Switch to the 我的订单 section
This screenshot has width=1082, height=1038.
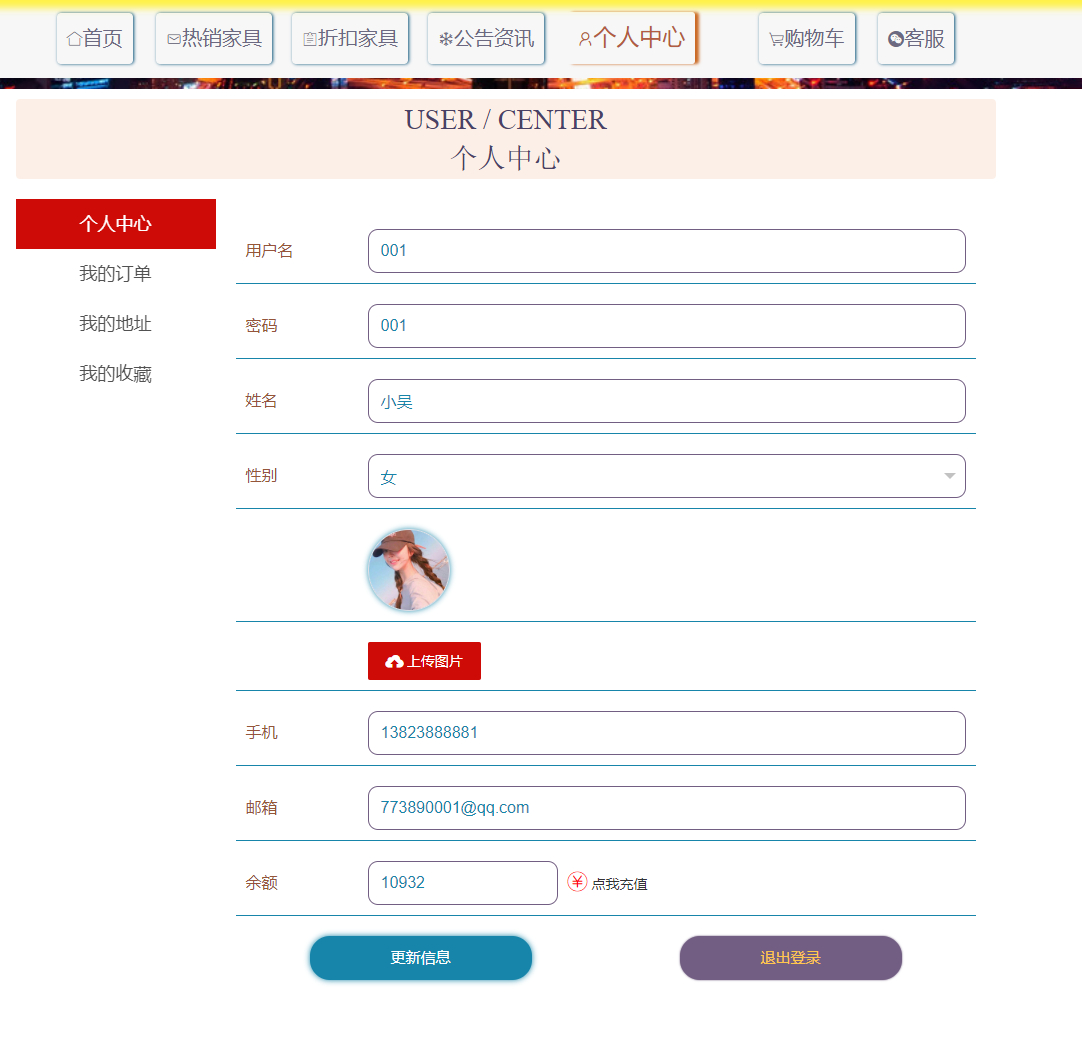pyautogui.click(x=116, y=273)
